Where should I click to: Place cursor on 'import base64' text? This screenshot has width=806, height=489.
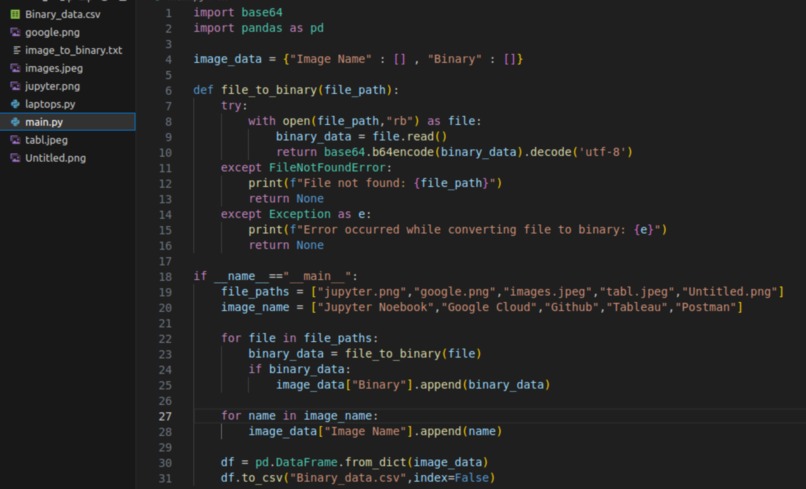pos(238,12)
